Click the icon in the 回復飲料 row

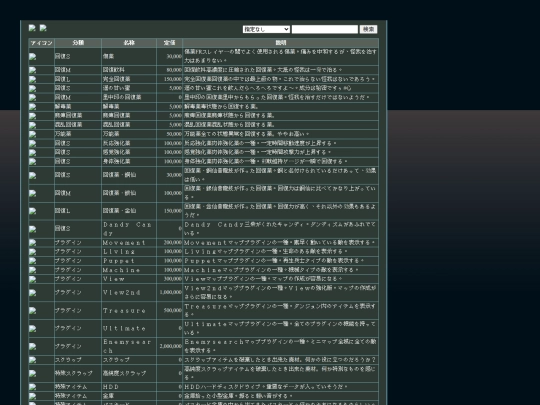point(32,70)
